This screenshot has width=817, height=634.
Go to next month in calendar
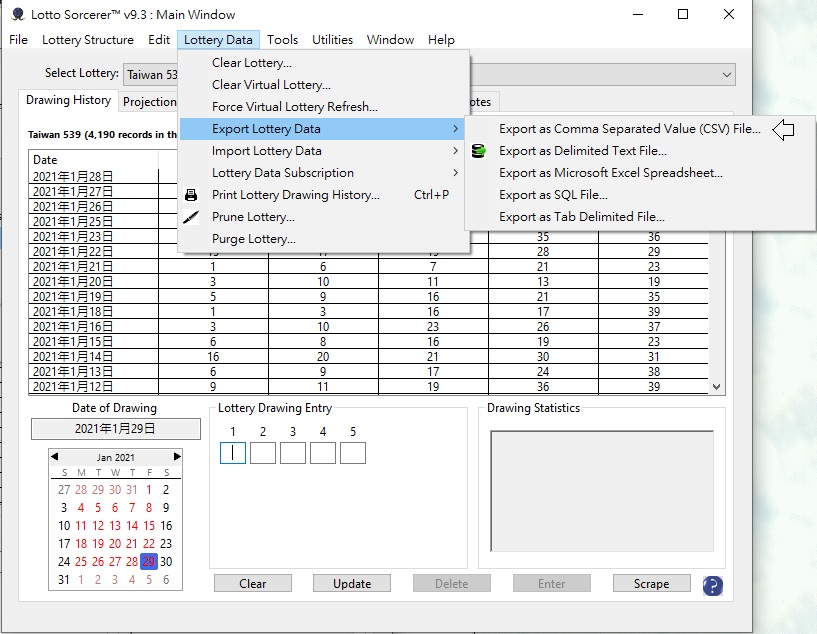(x=177, y=457)
